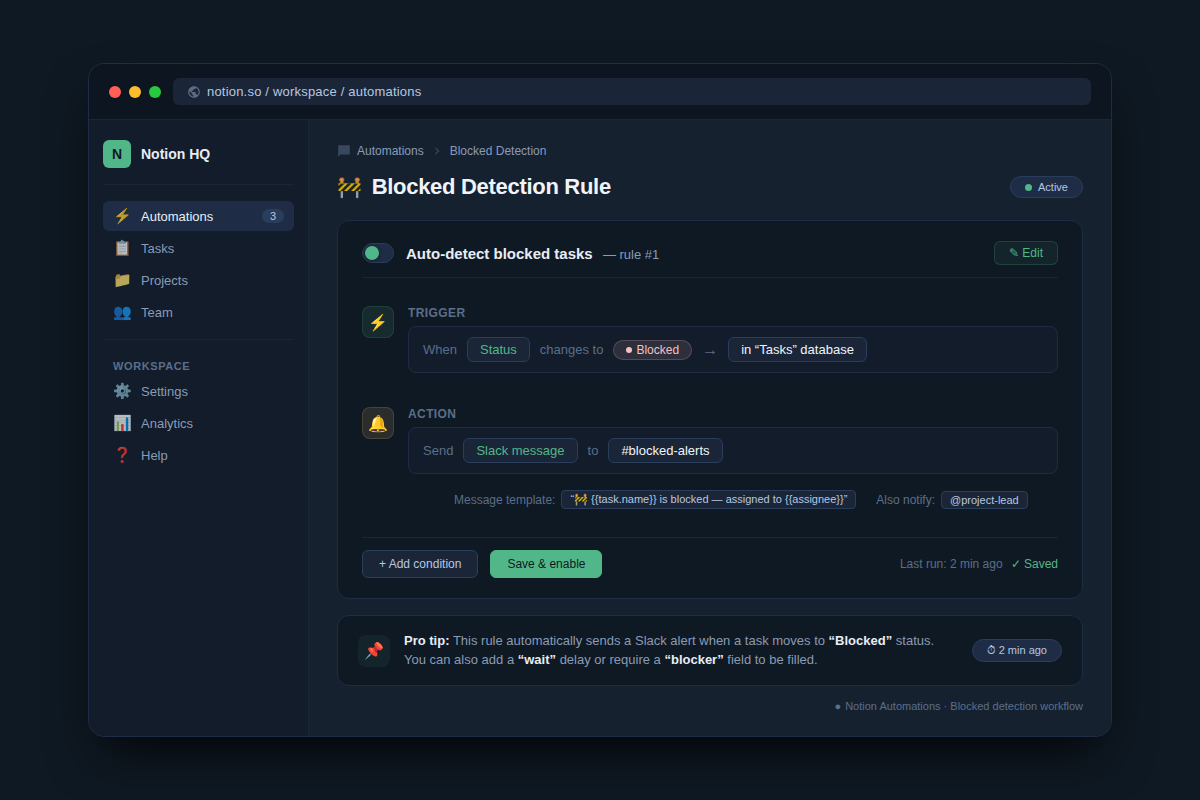Click the lightning bolt Automations sidebar icon

pos(122,216)
